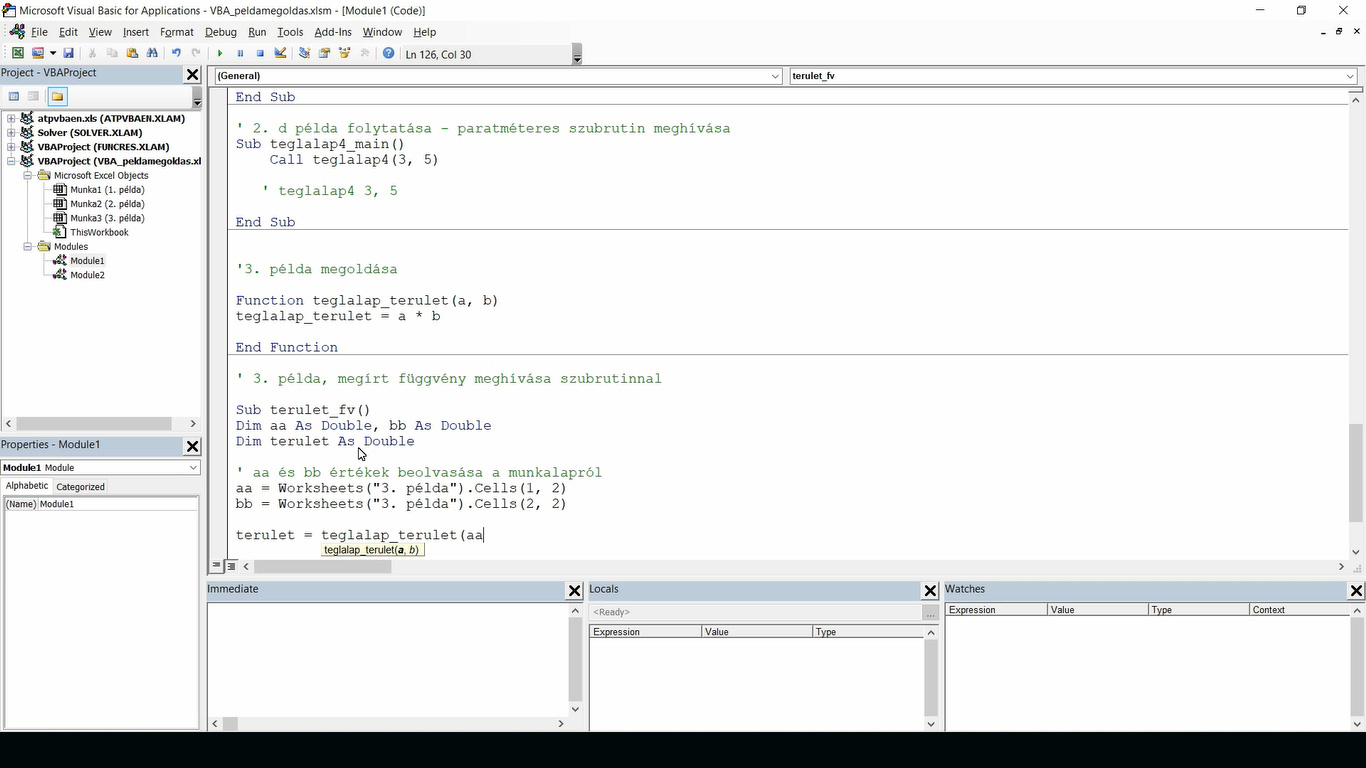
Task: Switch to Excel using the View Excel icon
Action: (x=17, y=54)
